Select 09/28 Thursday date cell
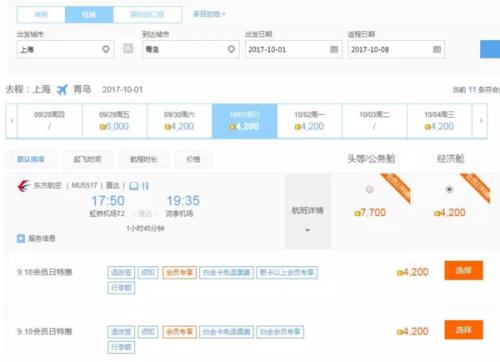 [49, 121]
